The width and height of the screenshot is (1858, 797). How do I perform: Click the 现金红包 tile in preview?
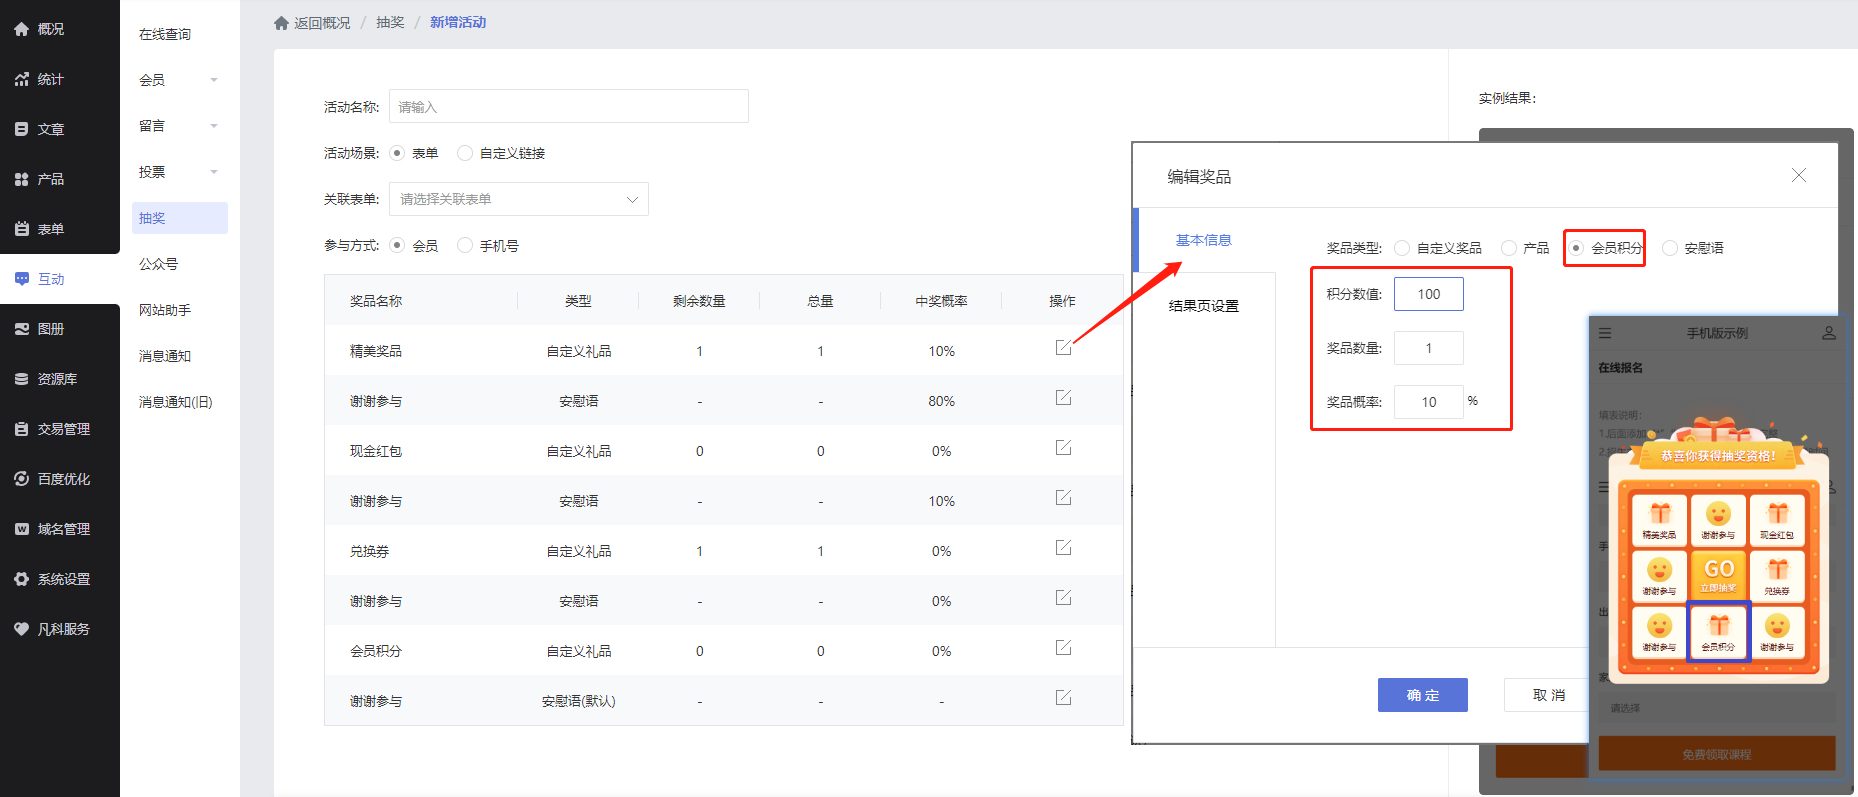coord(1777,520)
